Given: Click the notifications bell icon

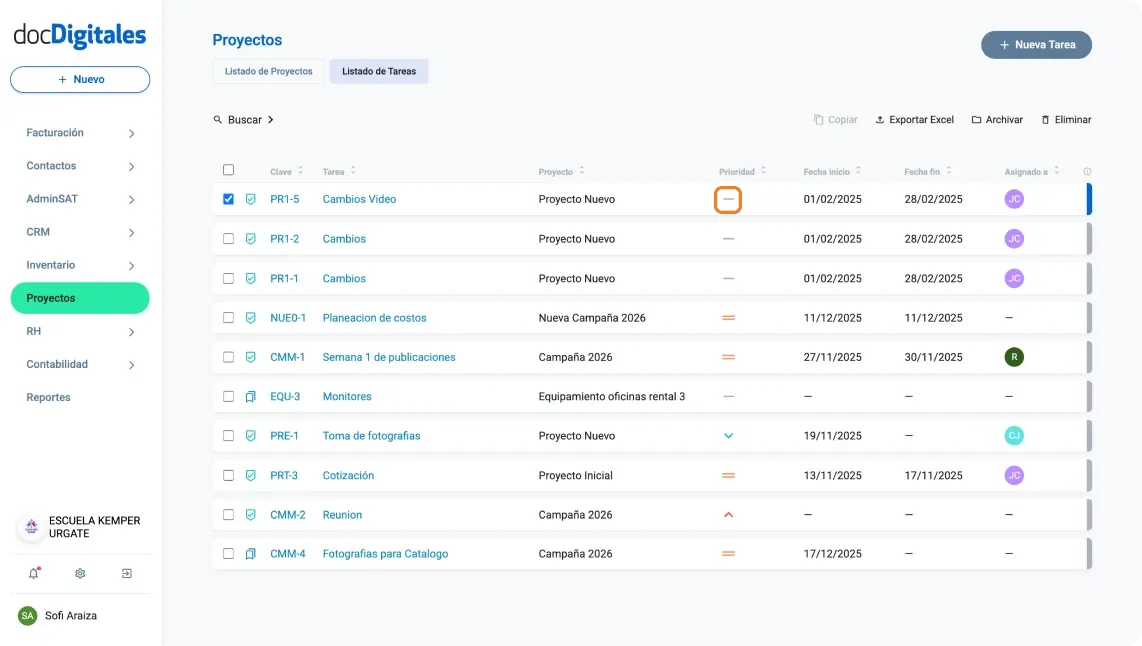Looking at the screenshot, I should [34, 574].
